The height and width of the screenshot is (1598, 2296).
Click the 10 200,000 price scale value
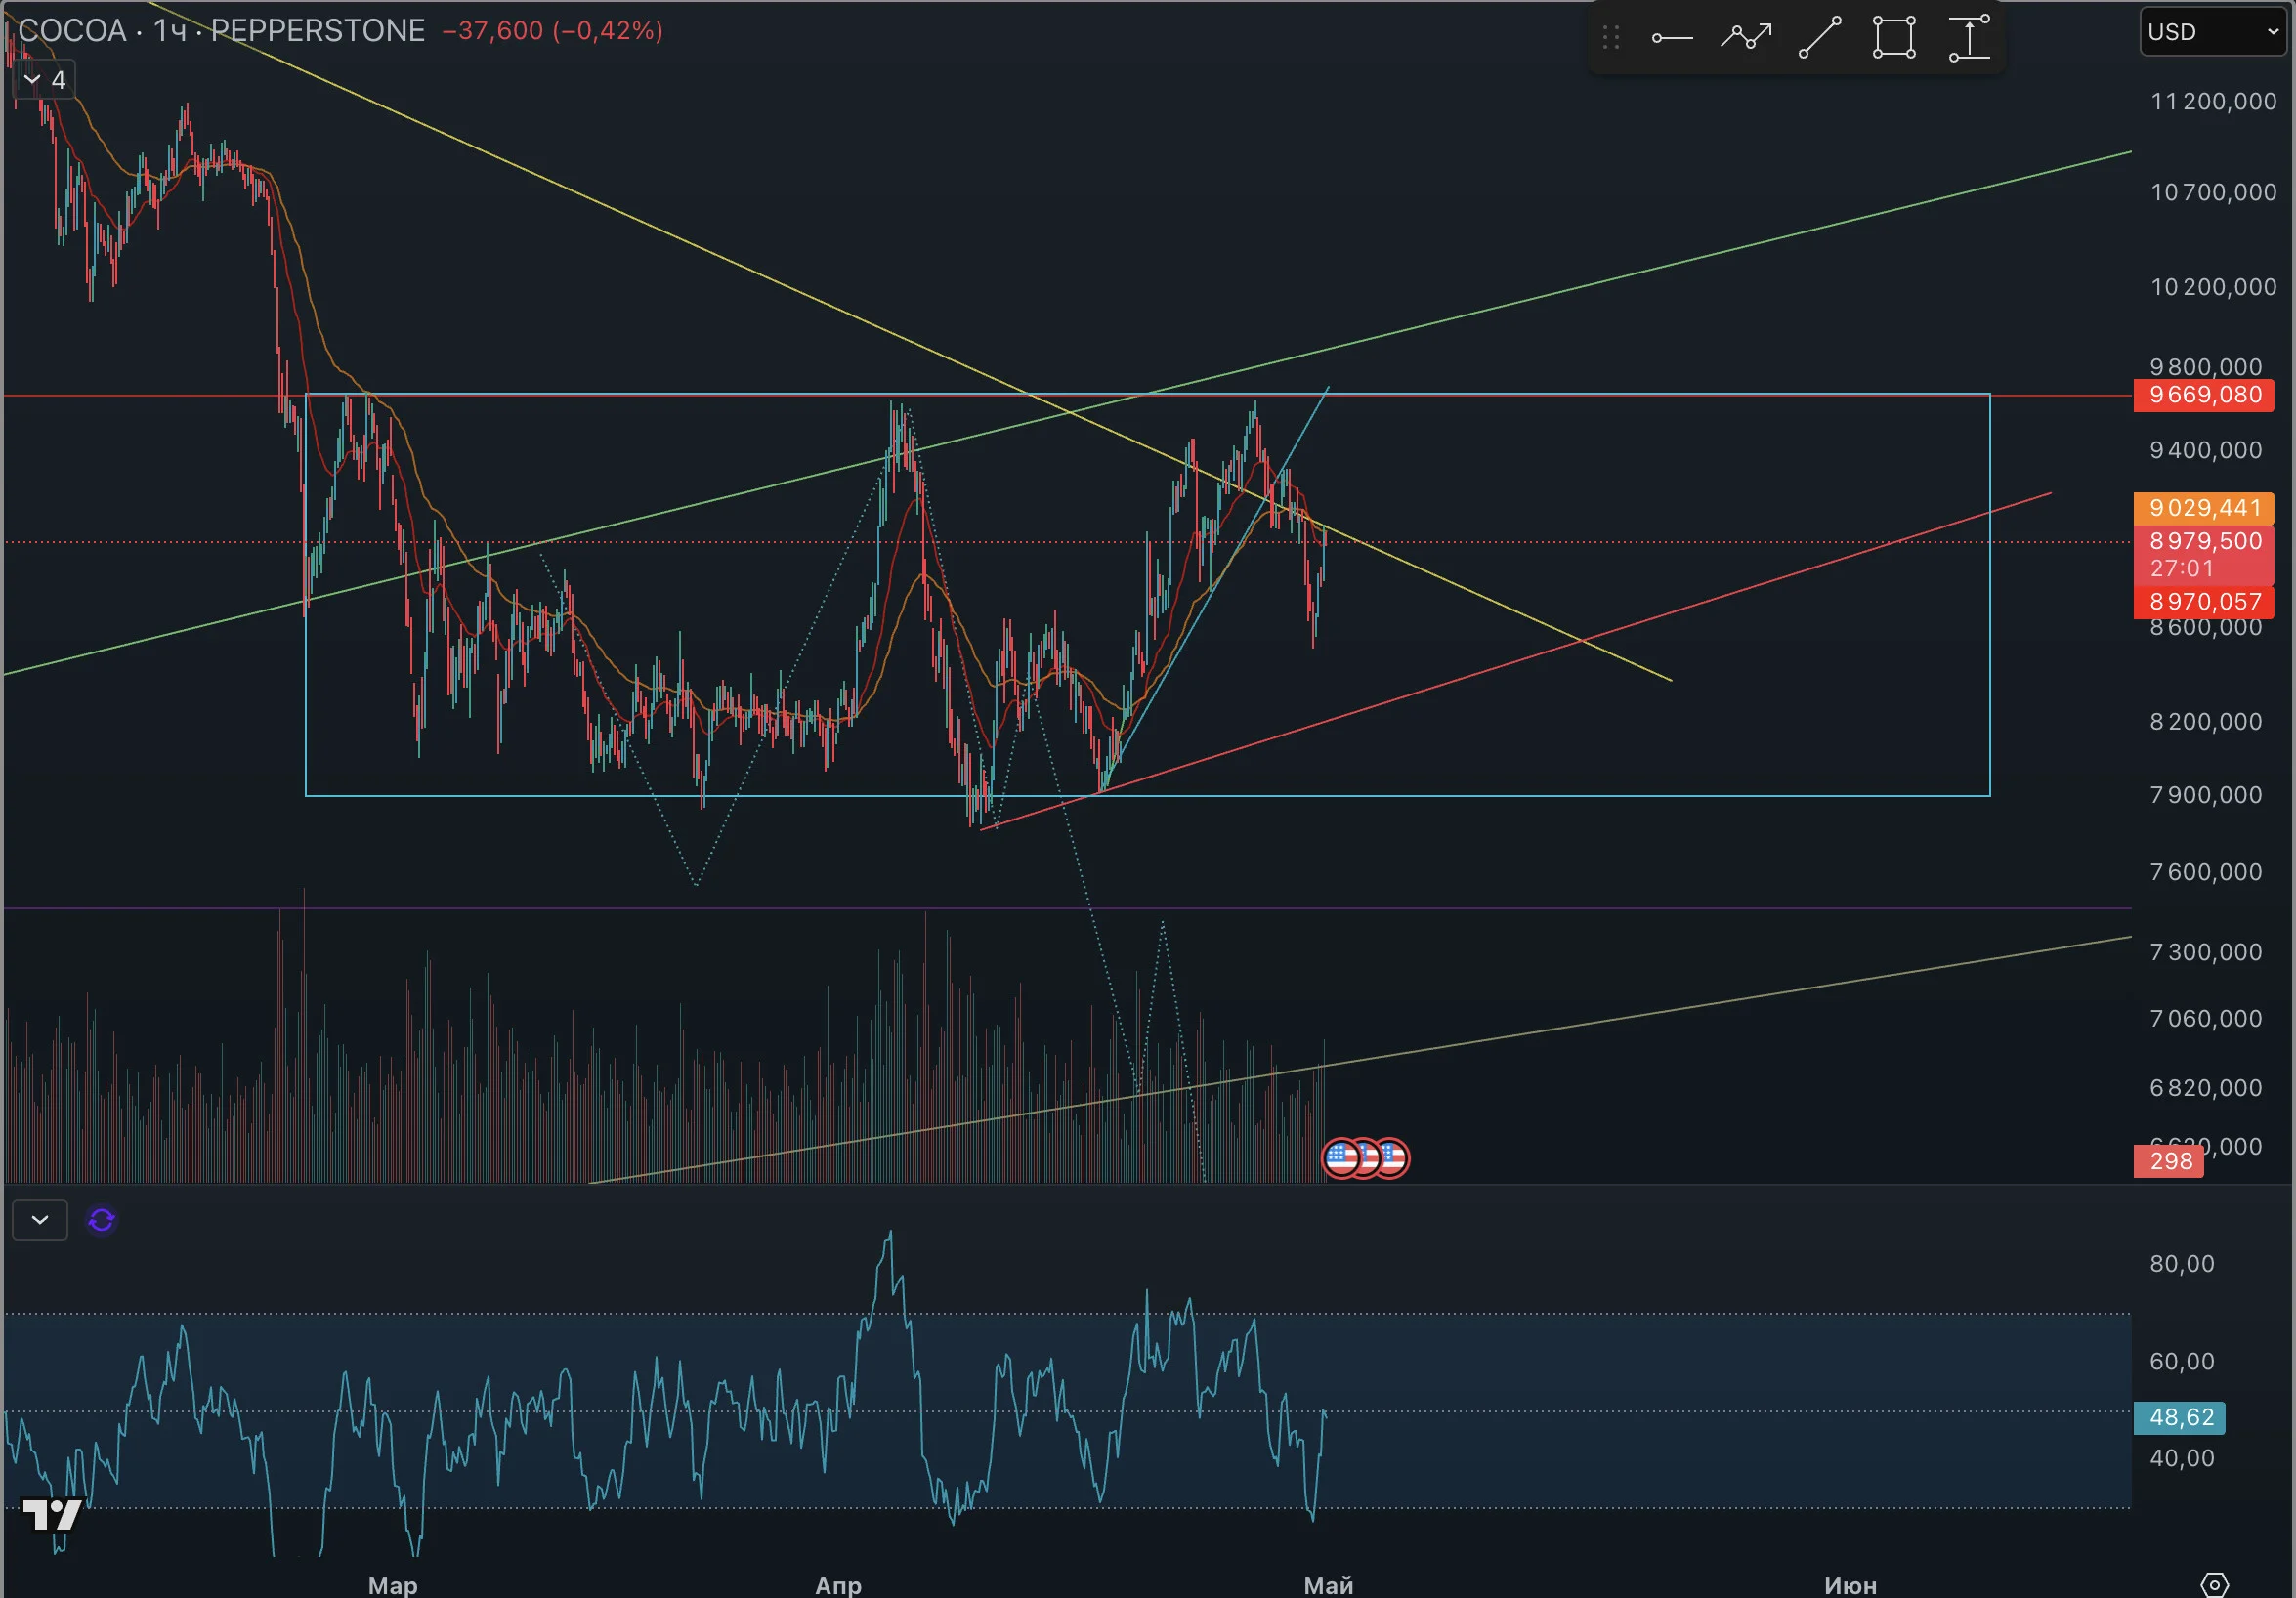tap(2213, 287)
